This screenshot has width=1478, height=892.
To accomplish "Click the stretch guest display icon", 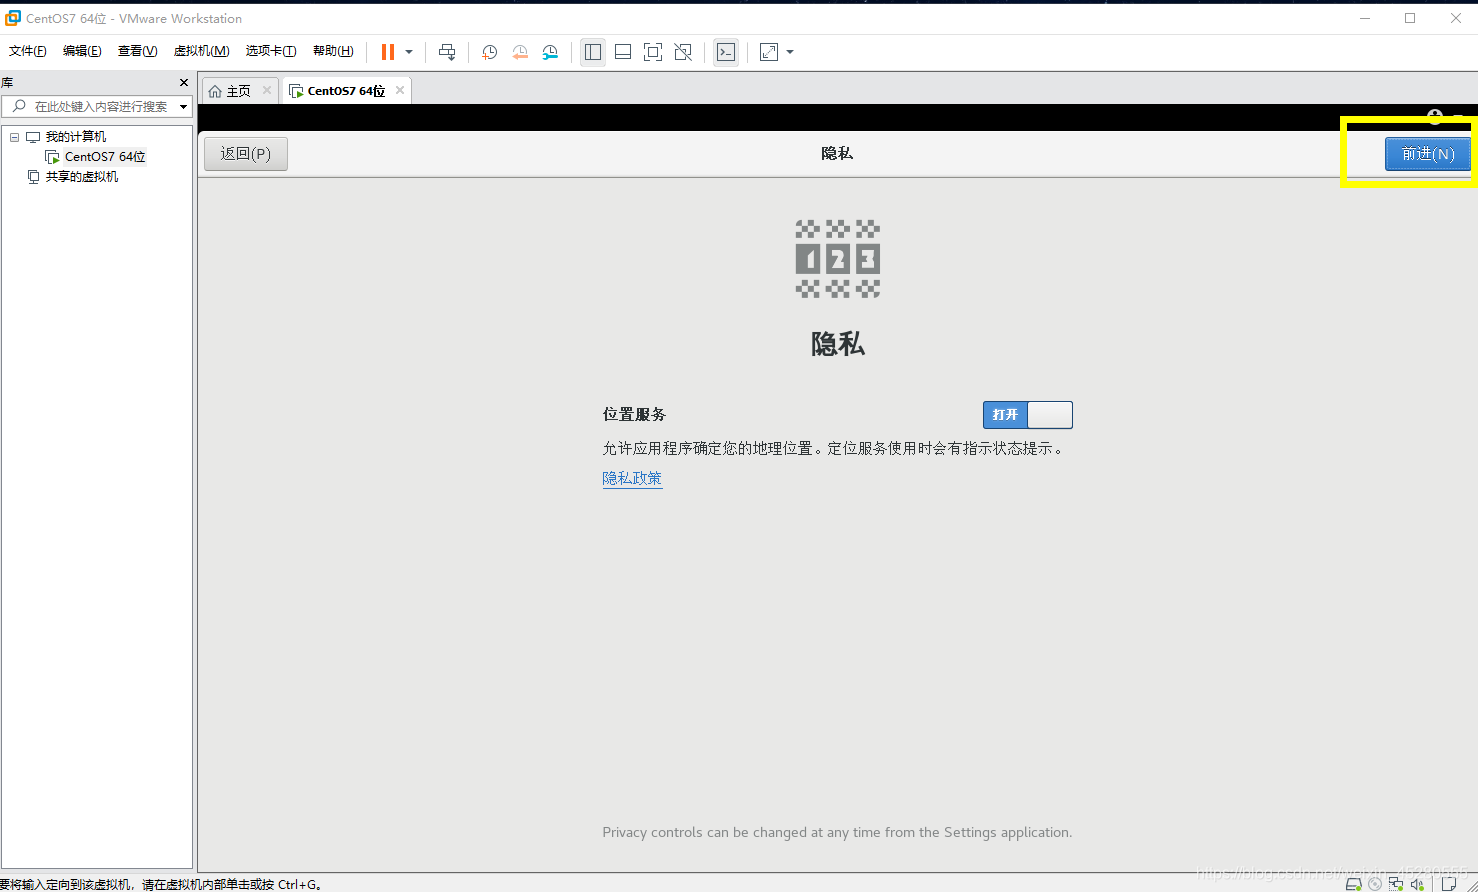I will click(769, 52).
